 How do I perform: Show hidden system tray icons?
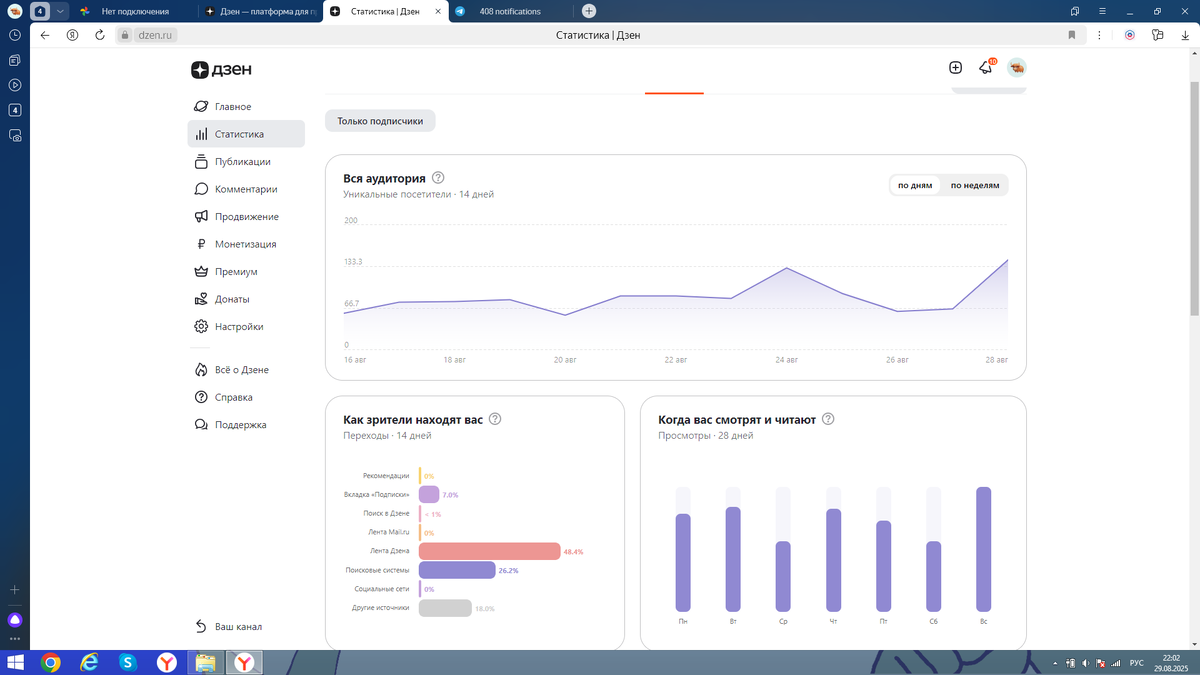(1056, 663)
